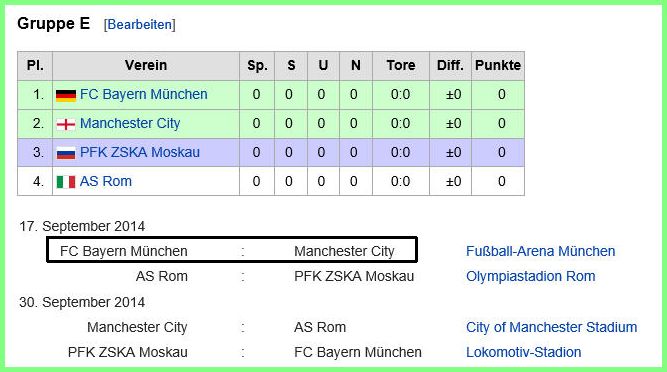Open the Bearbeiten edit link

click(140, 25)
